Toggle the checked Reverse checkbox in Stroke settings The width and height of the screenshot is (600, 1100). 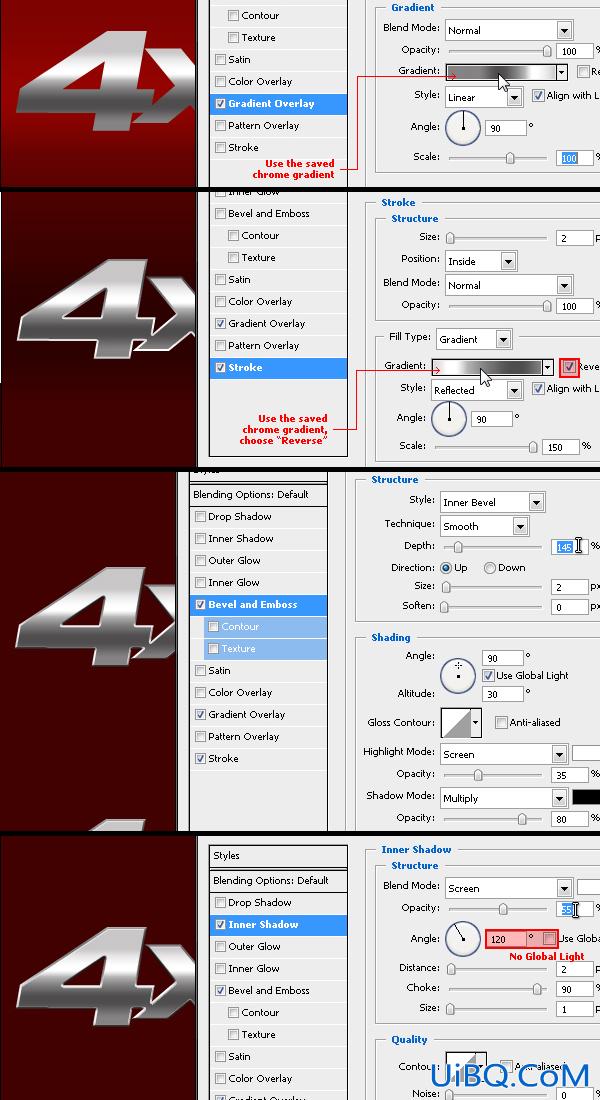569,367
